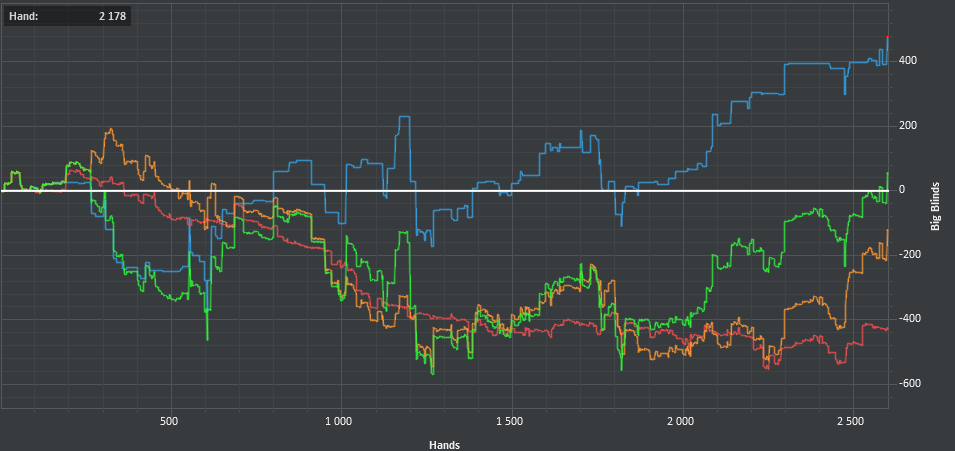Click the "Hands" x-axis title
This screenshot has width=955, height=451.
point(444,443)
